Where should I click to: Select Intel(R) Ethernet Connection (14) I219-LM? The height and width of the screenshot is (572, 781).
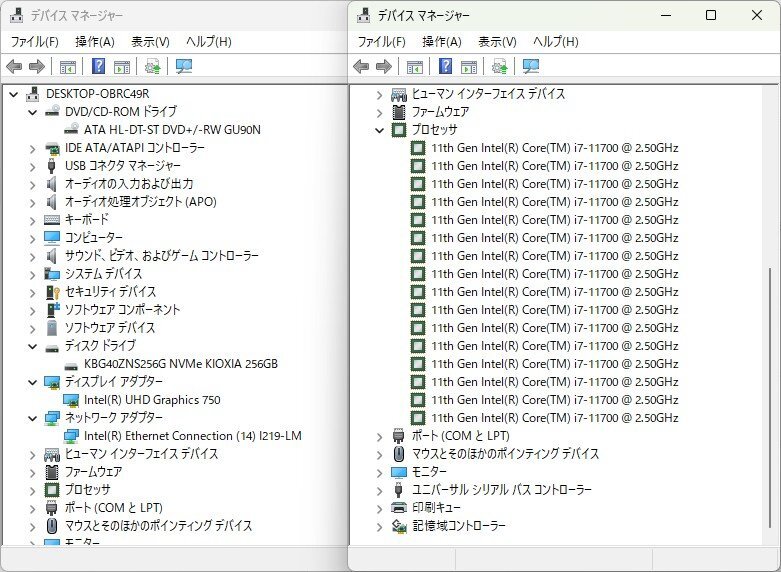(193, 436)
